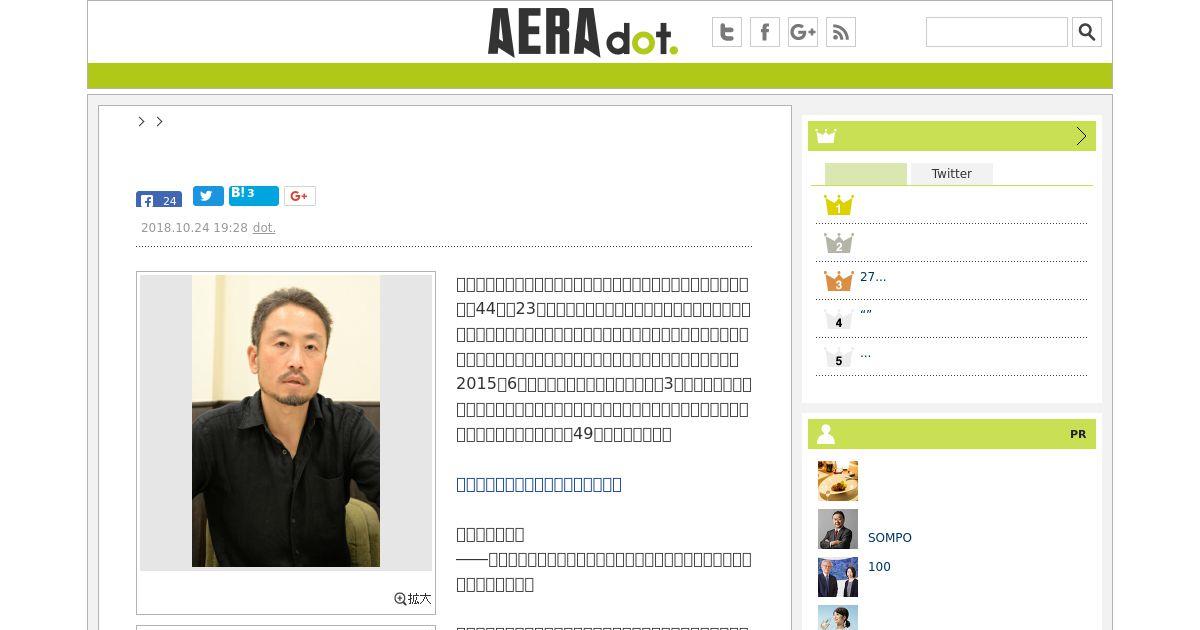Viewport: 1200px width, 630px height.
Task: Click the article date 2018.10.24 19:28
Action: (x=194, y=228)
